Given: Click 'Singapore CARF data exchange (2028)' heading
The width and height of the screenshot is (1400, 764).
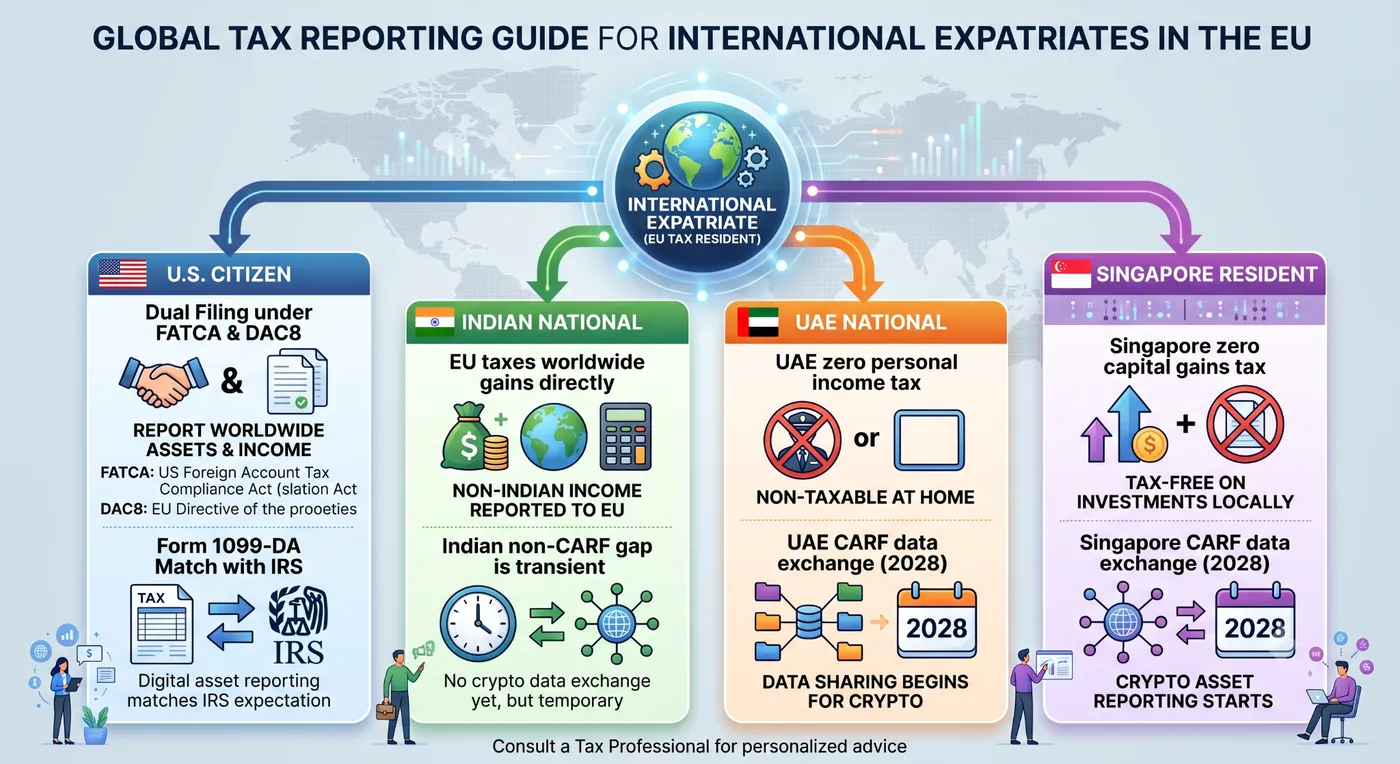Looking at the screenshot, I should [x=1185, y=553].
